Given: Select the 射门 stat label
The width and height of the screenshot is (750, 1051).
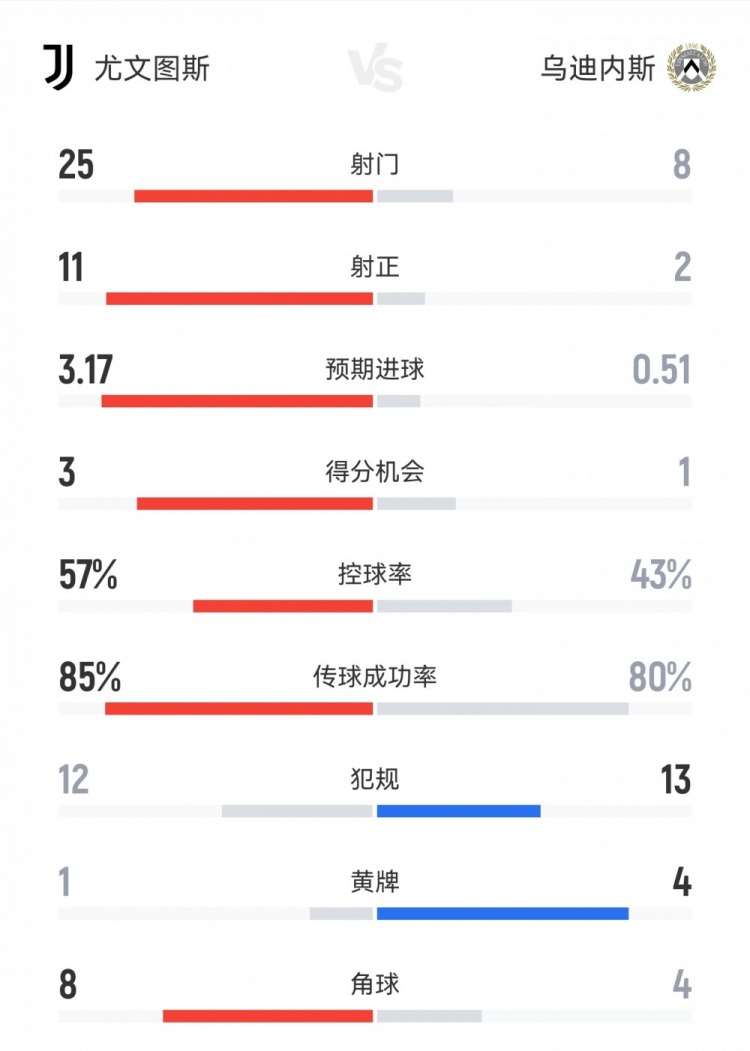Looking at the screenshot, I should click(x=375, y=164).
